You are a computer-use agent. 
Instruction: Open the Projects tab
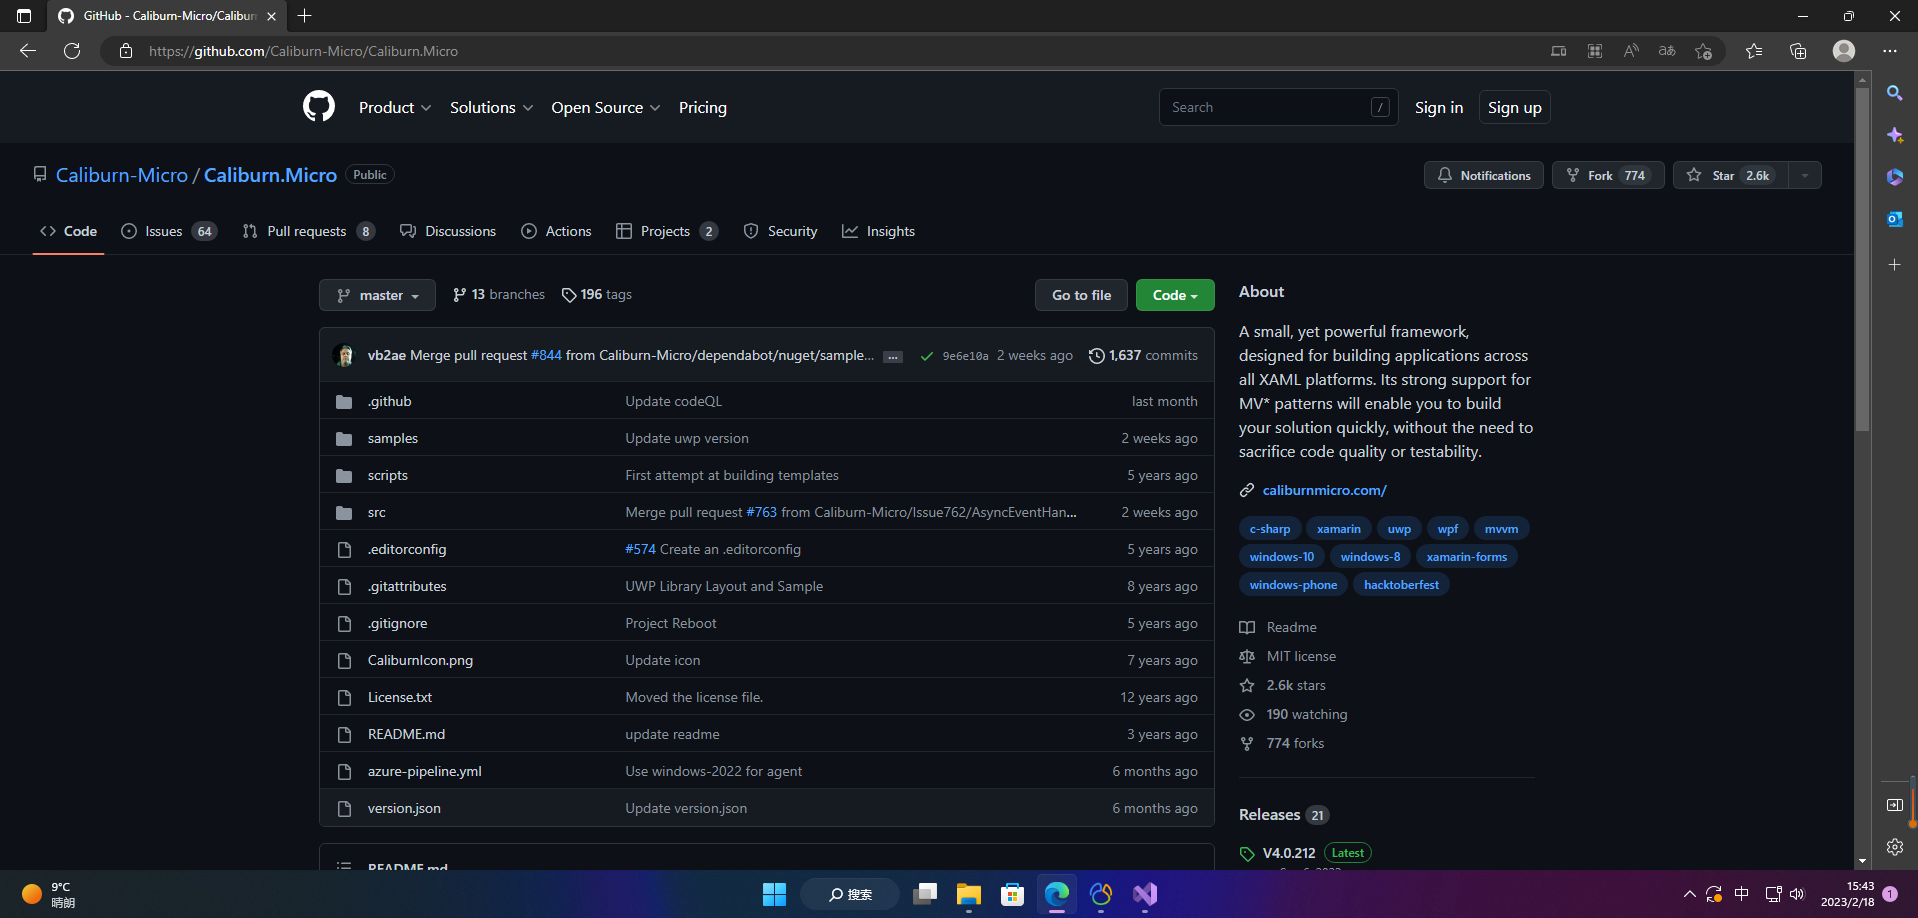(667, 231)
